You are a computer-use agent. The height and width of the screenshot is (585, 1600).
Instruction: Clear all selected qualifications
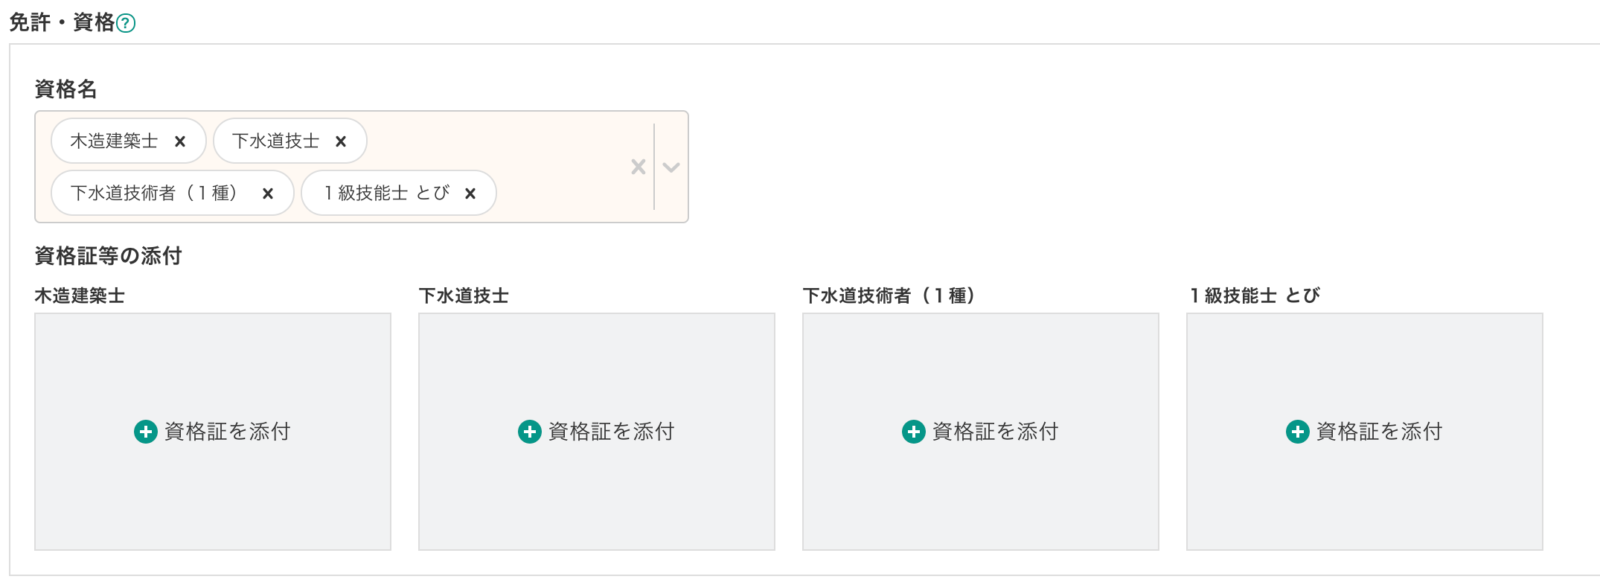[x=638, y=167]
